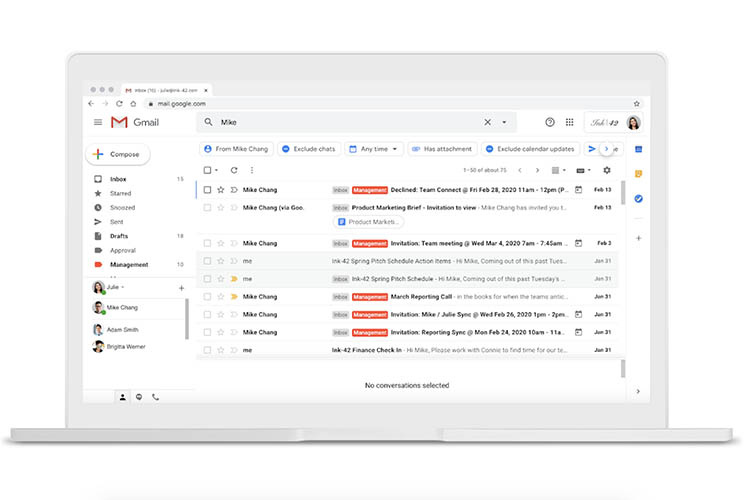Tick the checkbox for March Reporting Call email
Viewport: 750px width, 500px height.
[x=208, y=296]
